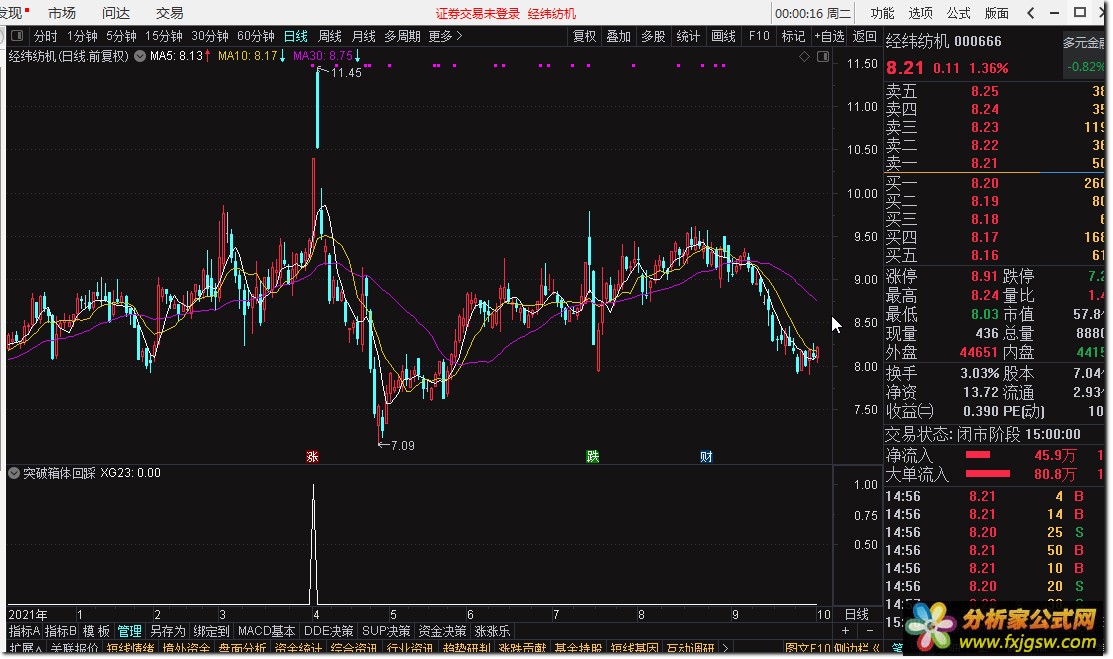Click the 返回 button
Image resolution: width=1113 pixels, height=659 pixels.
click(x=864, y=36)
